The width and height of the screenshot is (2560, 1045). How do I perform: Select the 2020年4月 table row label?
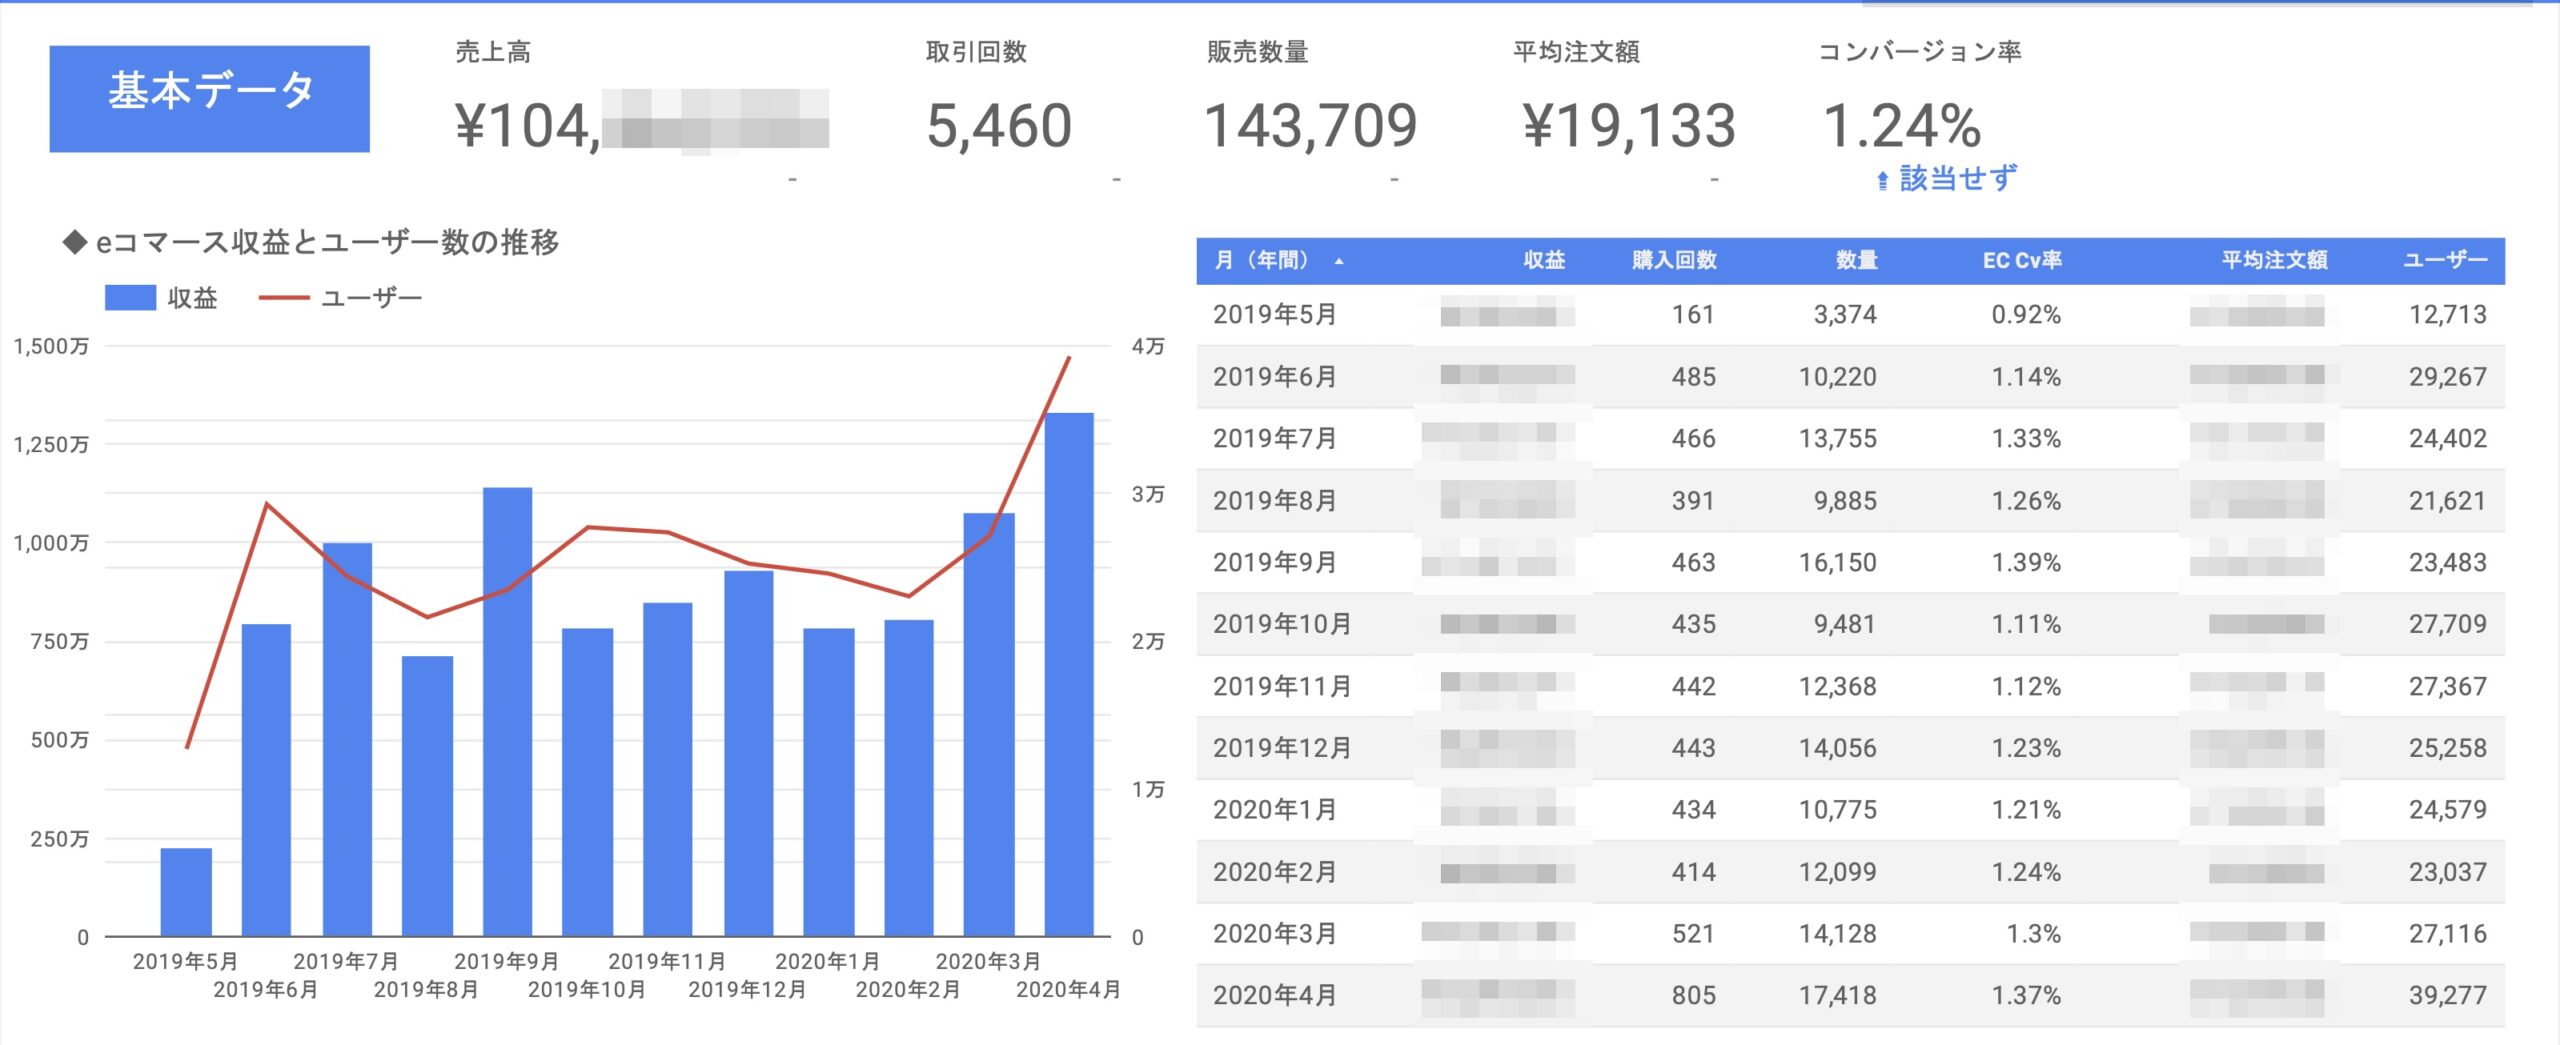pyautogui.click(x=1275, y=996)
